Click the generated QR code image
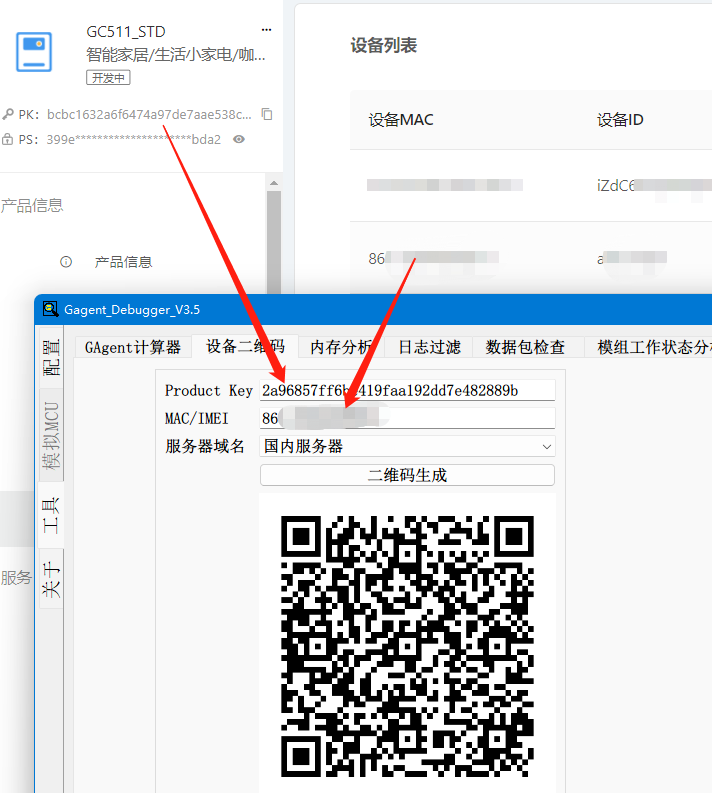The width and height of the screenshot is (712, 793). pos(407,646)
